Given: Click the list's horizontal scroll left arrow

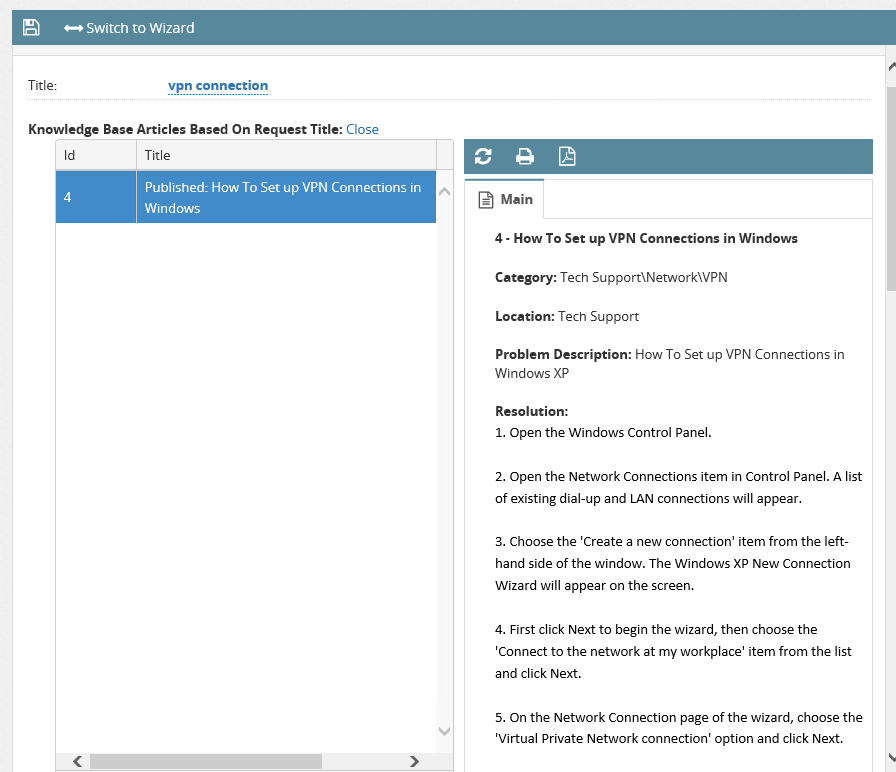Looking at the screenshot, I should [x=77, y=762].
